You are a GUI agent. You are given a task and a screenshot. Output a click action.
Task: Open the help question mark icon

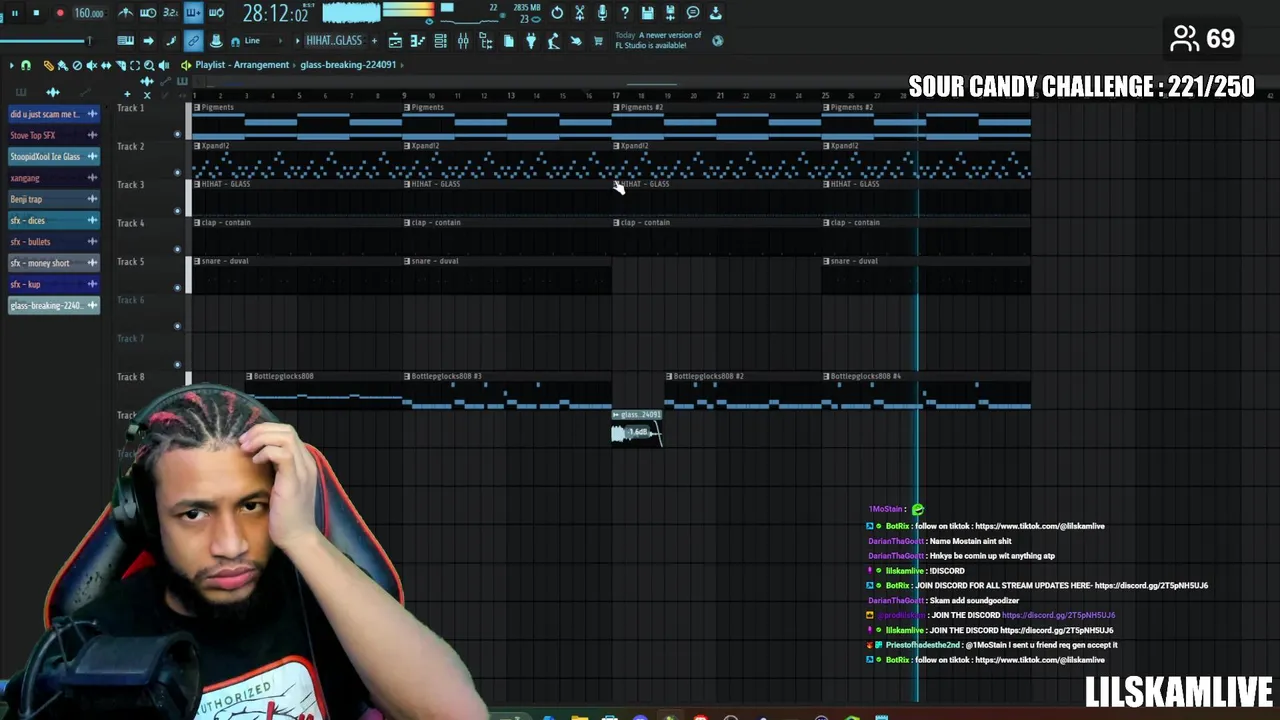point(625,13)
